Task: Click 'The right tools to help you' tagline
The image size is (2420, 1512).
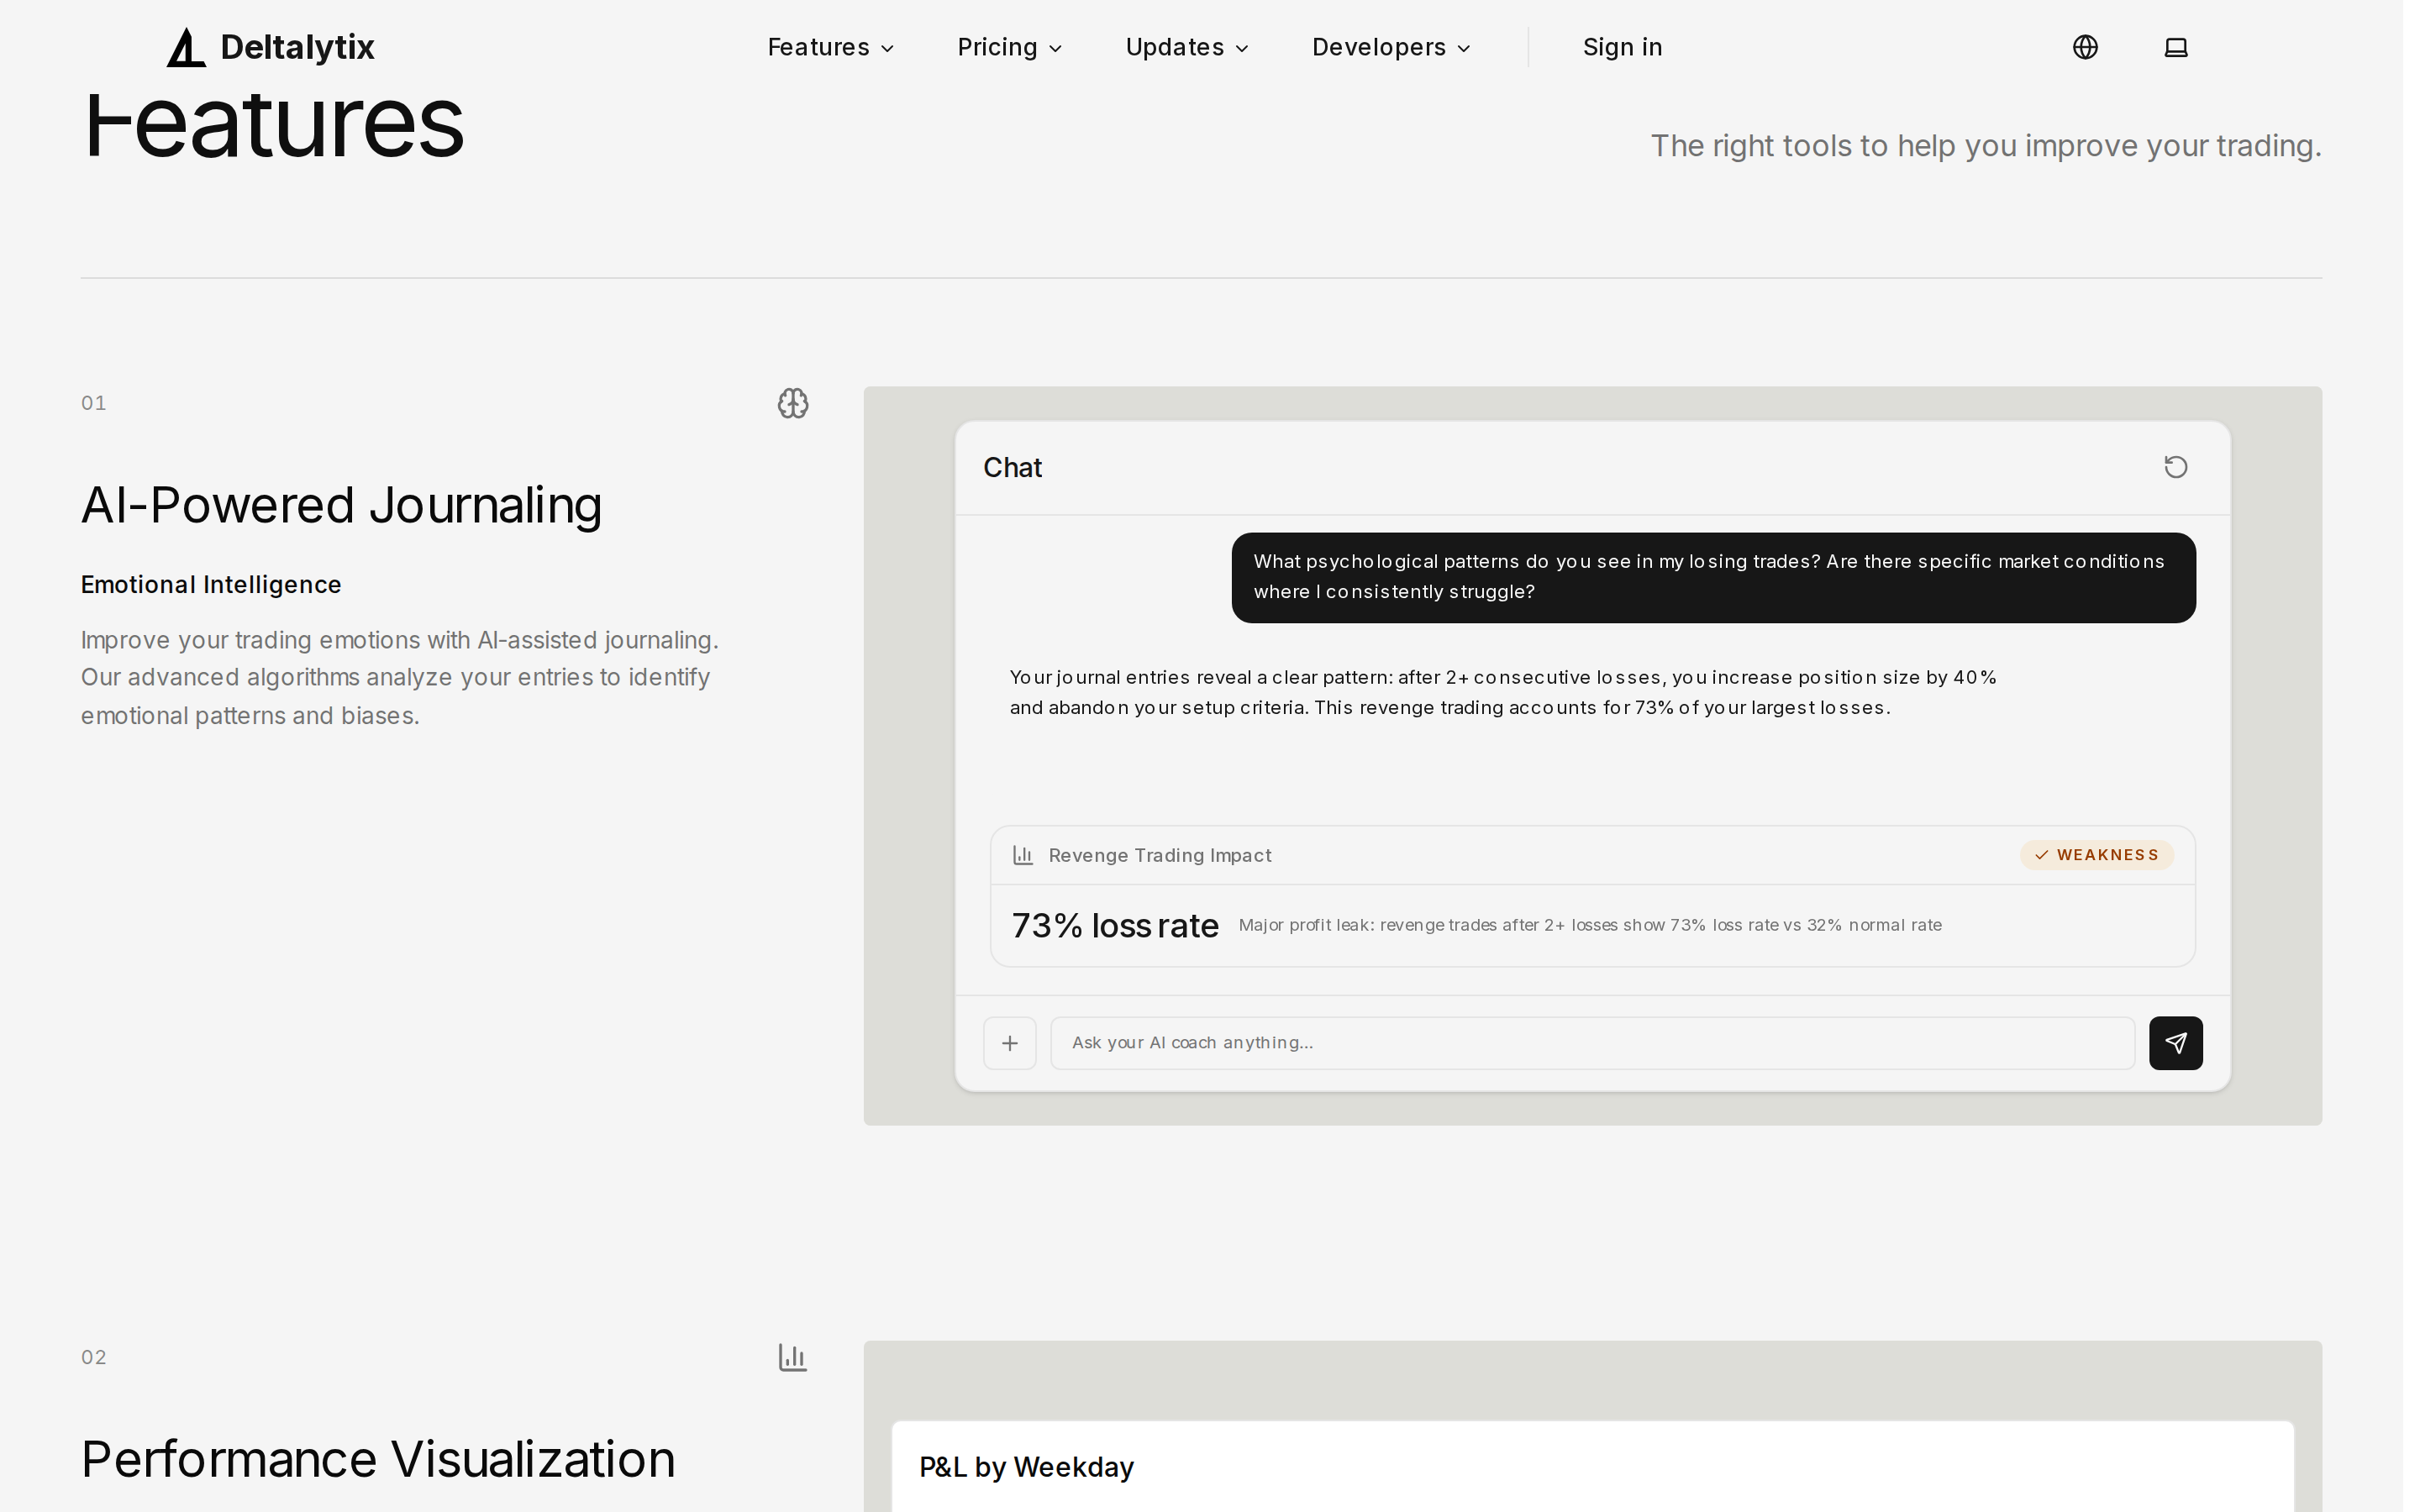Action: click(1986, 146)
